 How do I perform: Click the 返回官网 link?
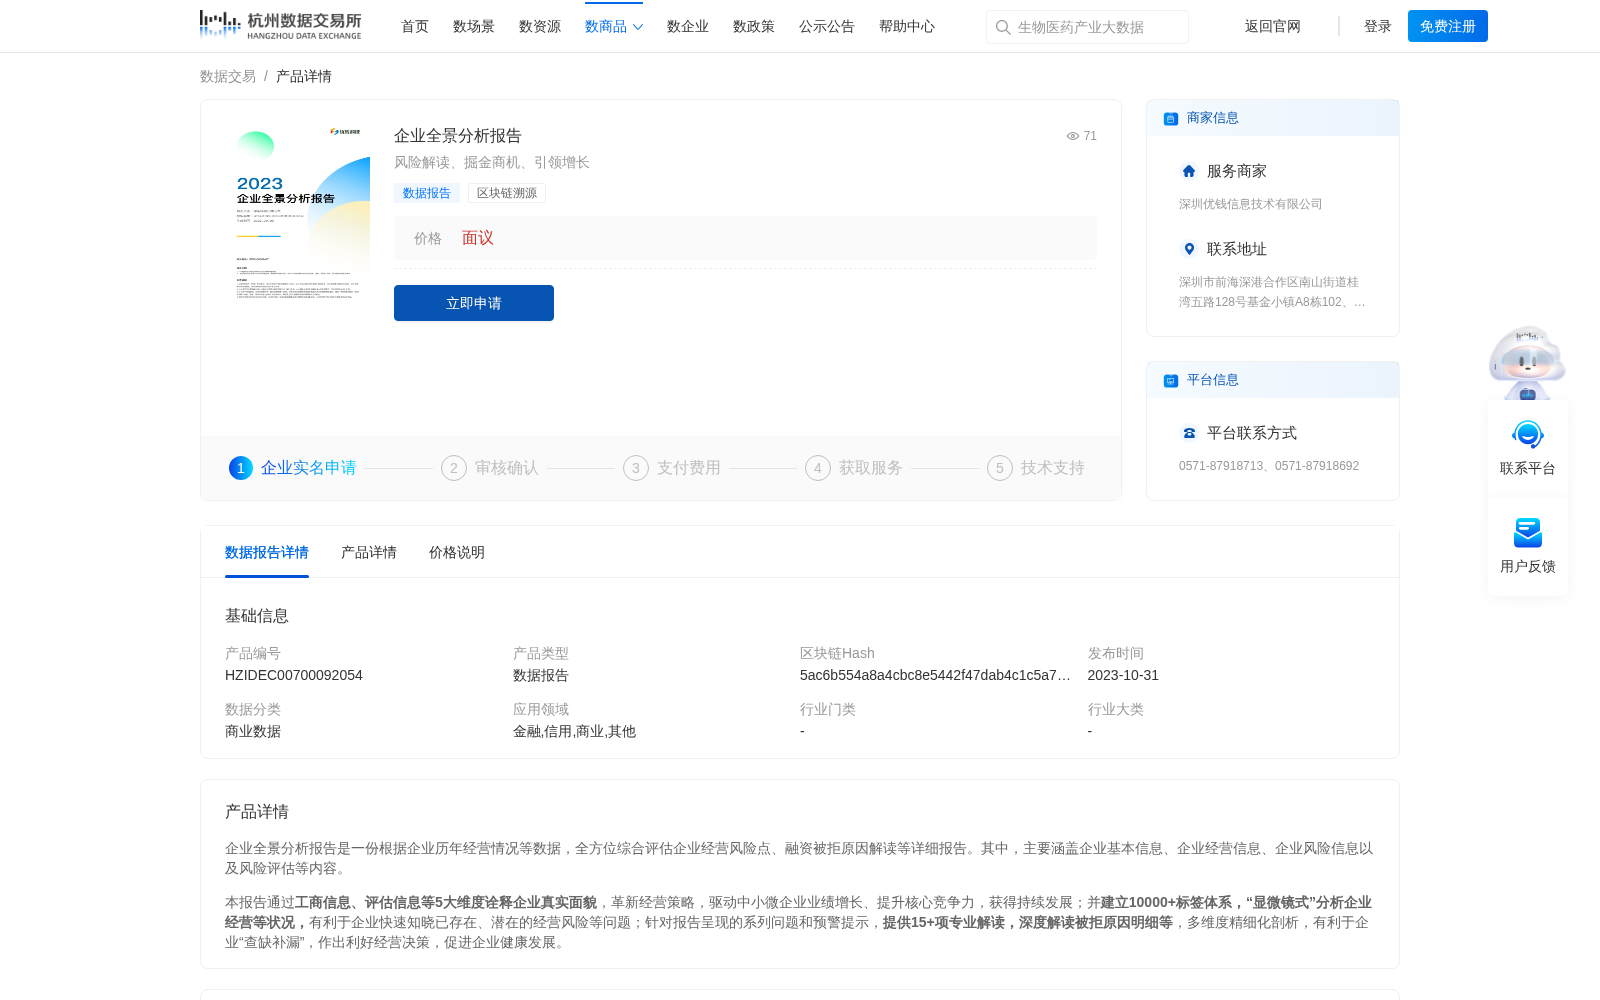pyautogui.click(x=1273, y=27)
